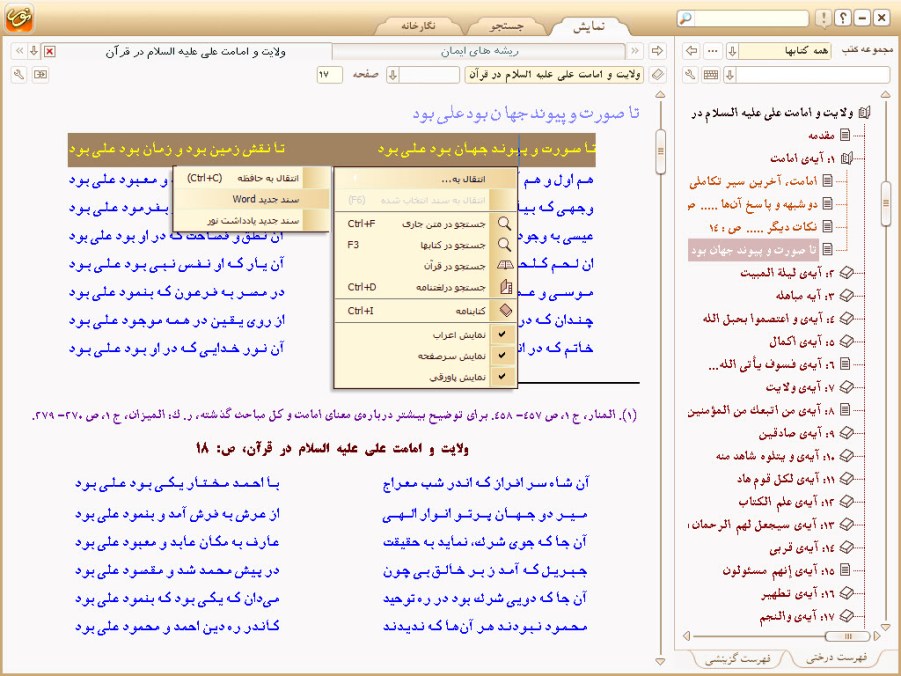Open the ریشه های ایمان book tab
901x676 pixels.
[479, 51]
